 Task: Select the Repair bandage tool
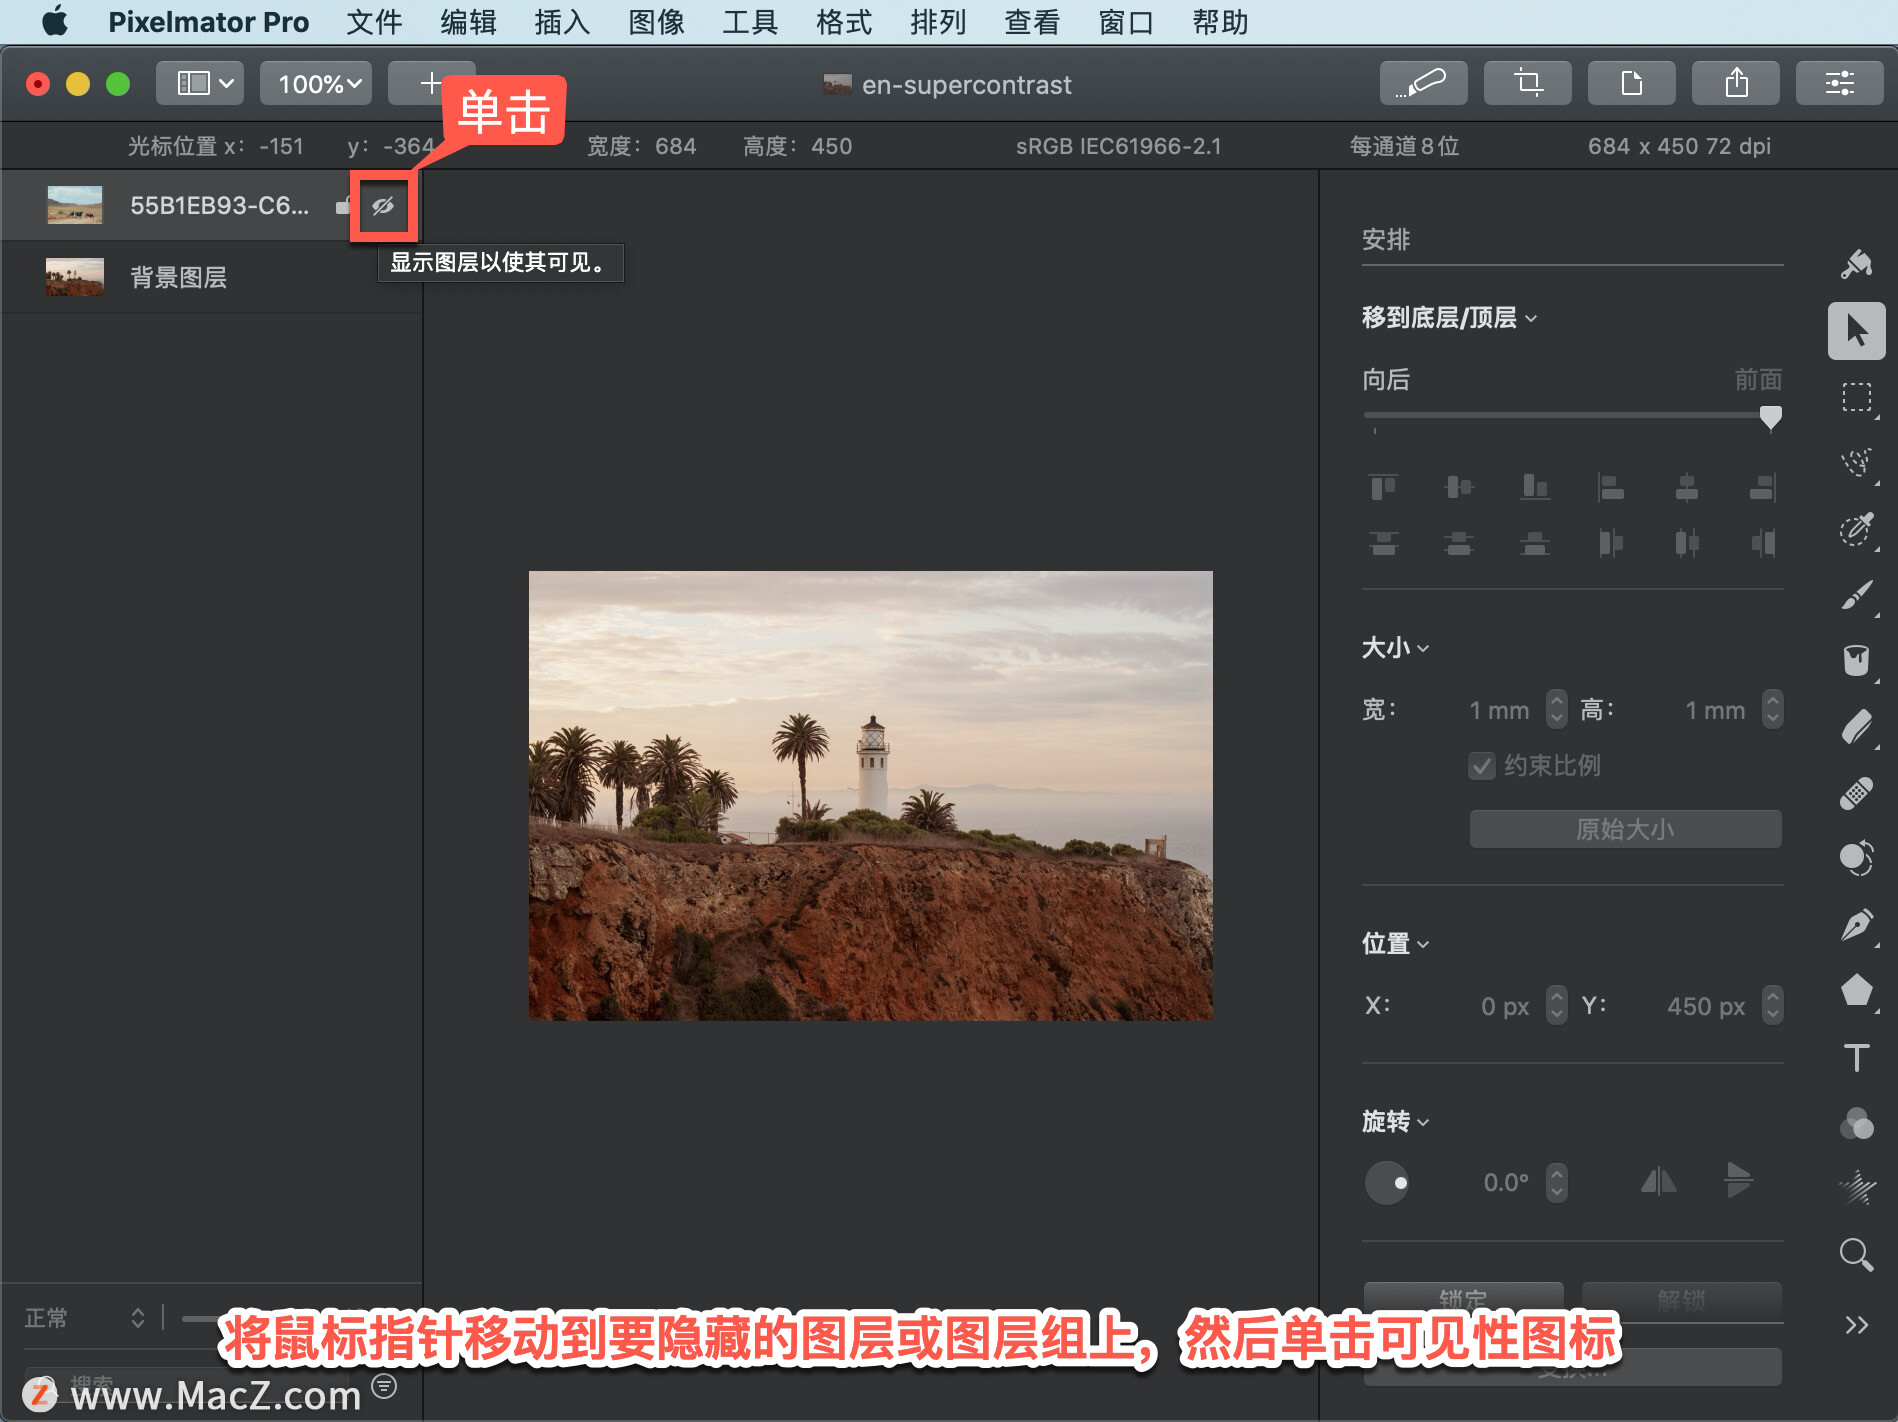[1856, 793]
